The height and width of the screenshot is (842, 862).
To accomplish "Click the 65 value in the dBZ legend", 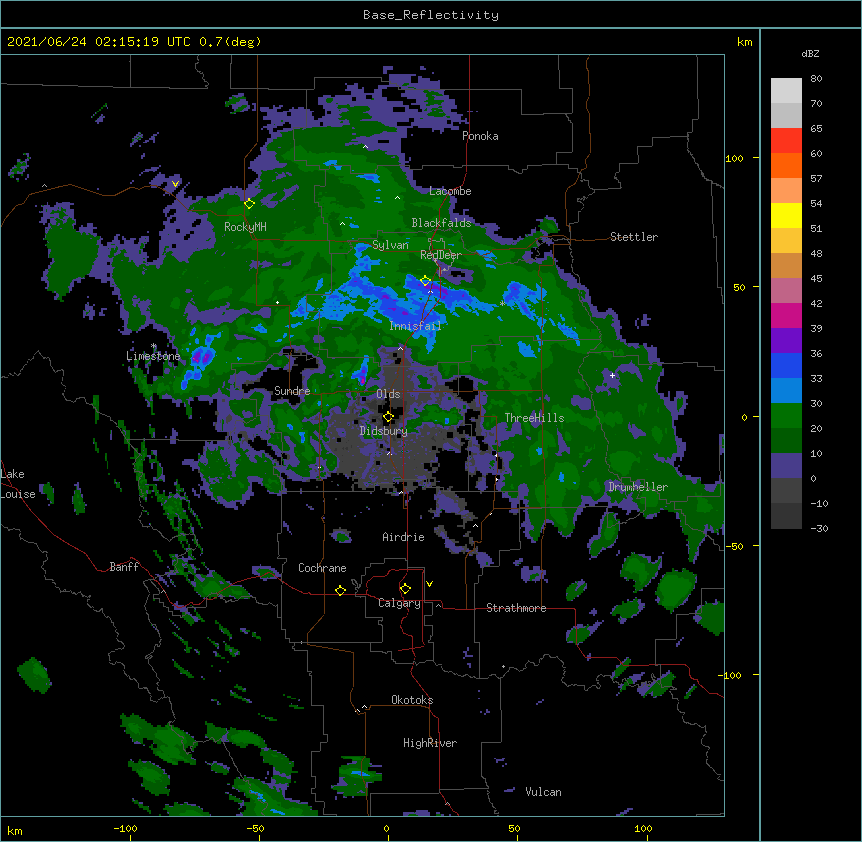I will (816, 129).
